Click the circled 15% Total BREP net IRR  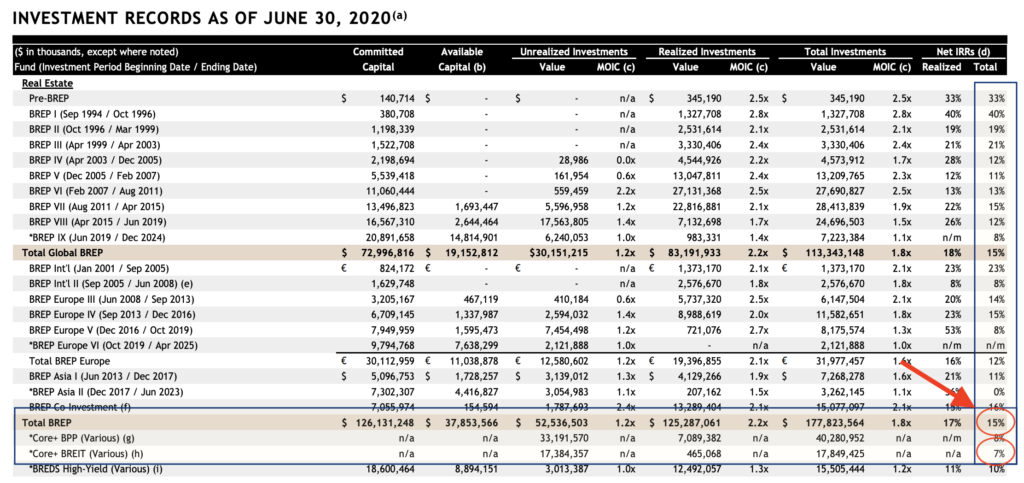point(998,423)
